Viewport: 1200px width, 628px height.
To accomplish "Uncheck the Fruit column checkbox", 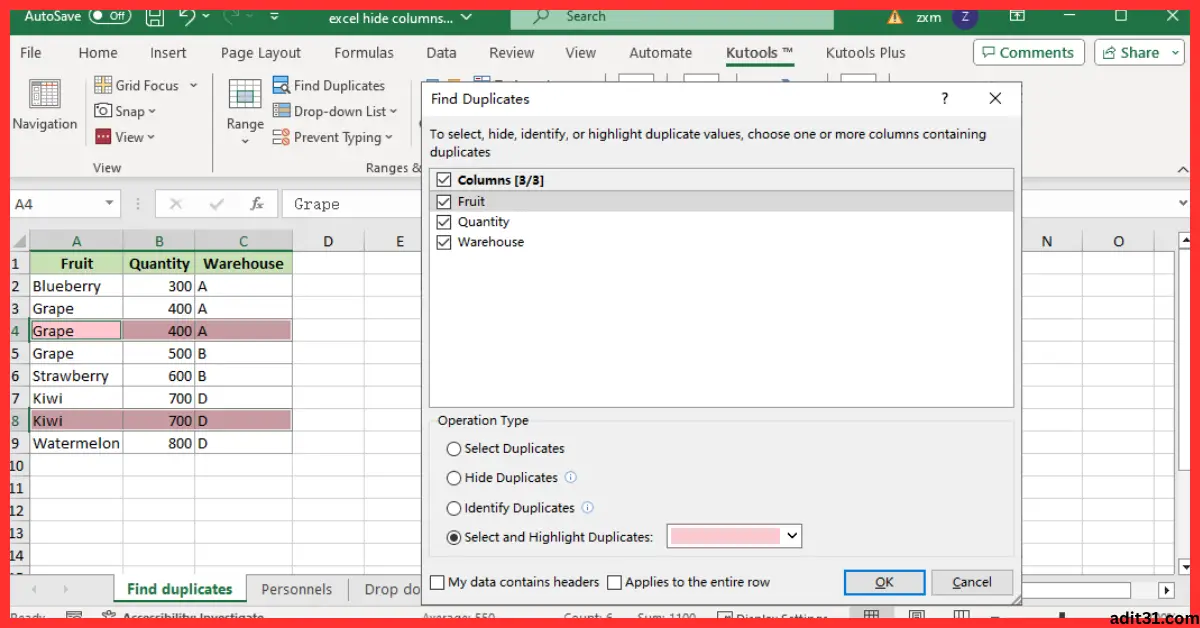I will click(x=444, y=201).
